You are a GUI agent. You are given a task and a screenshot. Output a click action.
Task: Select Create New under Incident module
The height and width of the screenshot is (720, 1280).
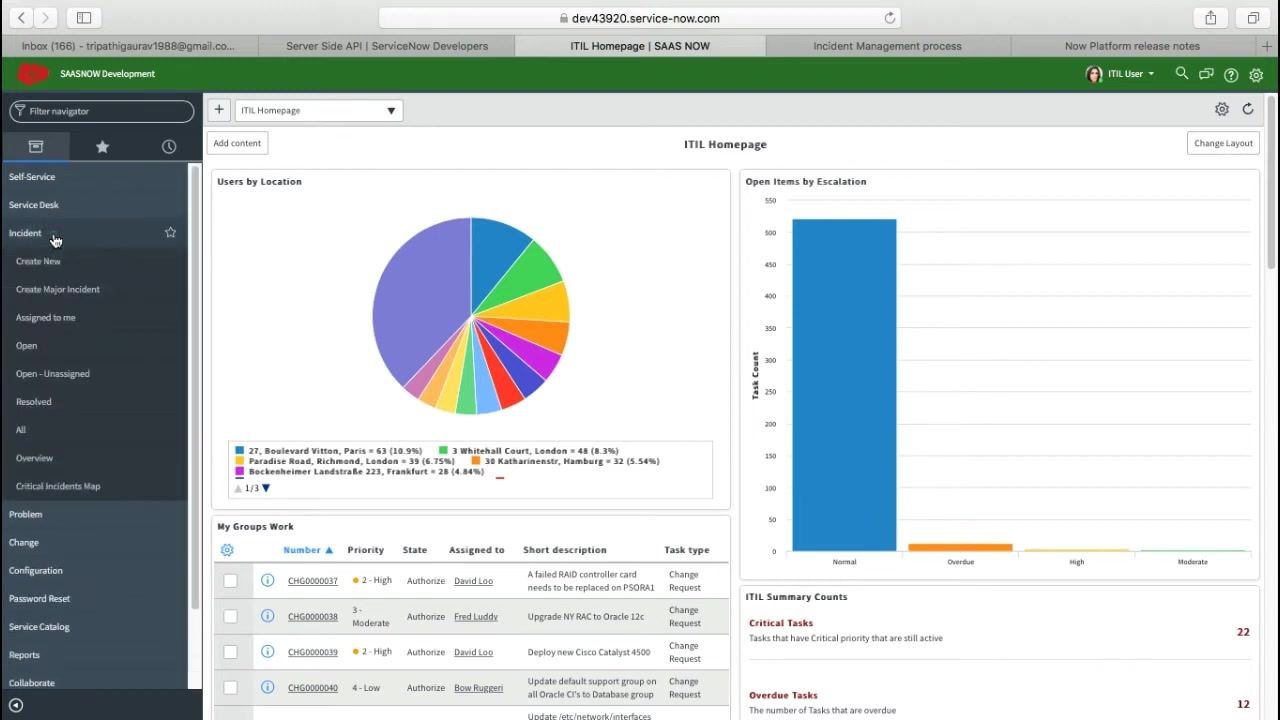(x=38, y=261)
